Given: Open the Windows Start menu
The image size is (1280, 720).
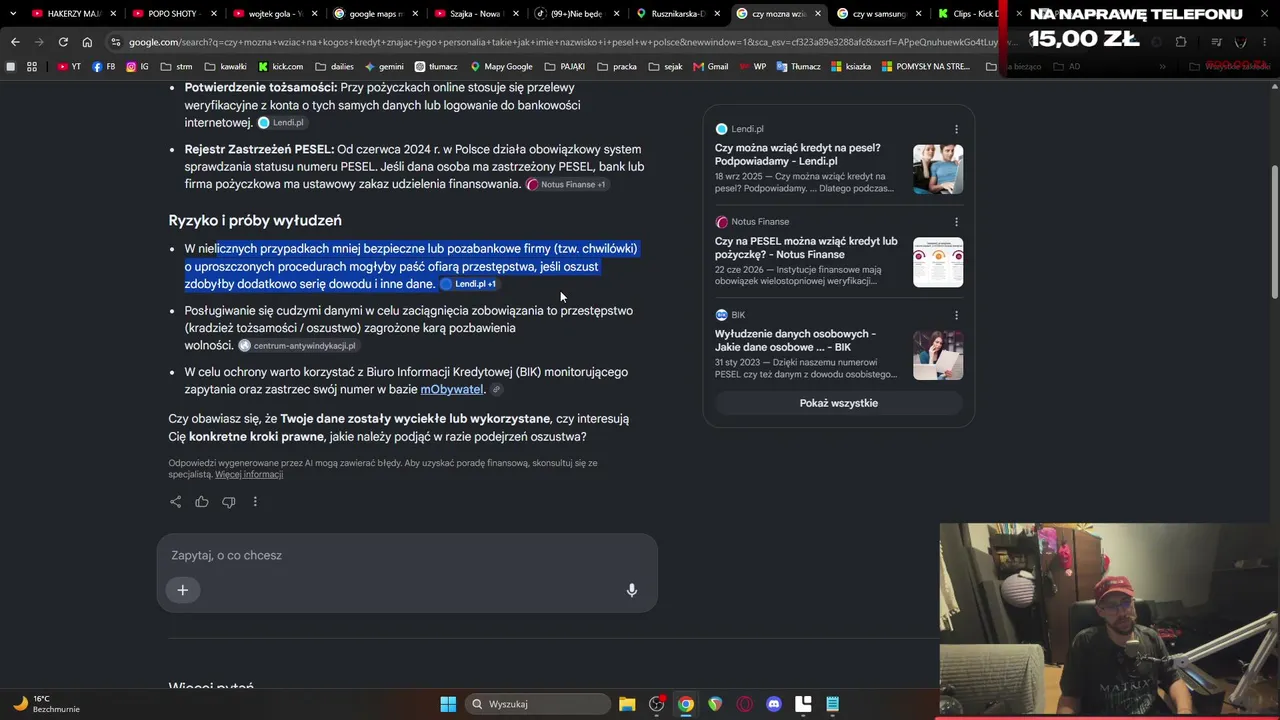Looking at the screenshot, I should click(x=448, y=704).
